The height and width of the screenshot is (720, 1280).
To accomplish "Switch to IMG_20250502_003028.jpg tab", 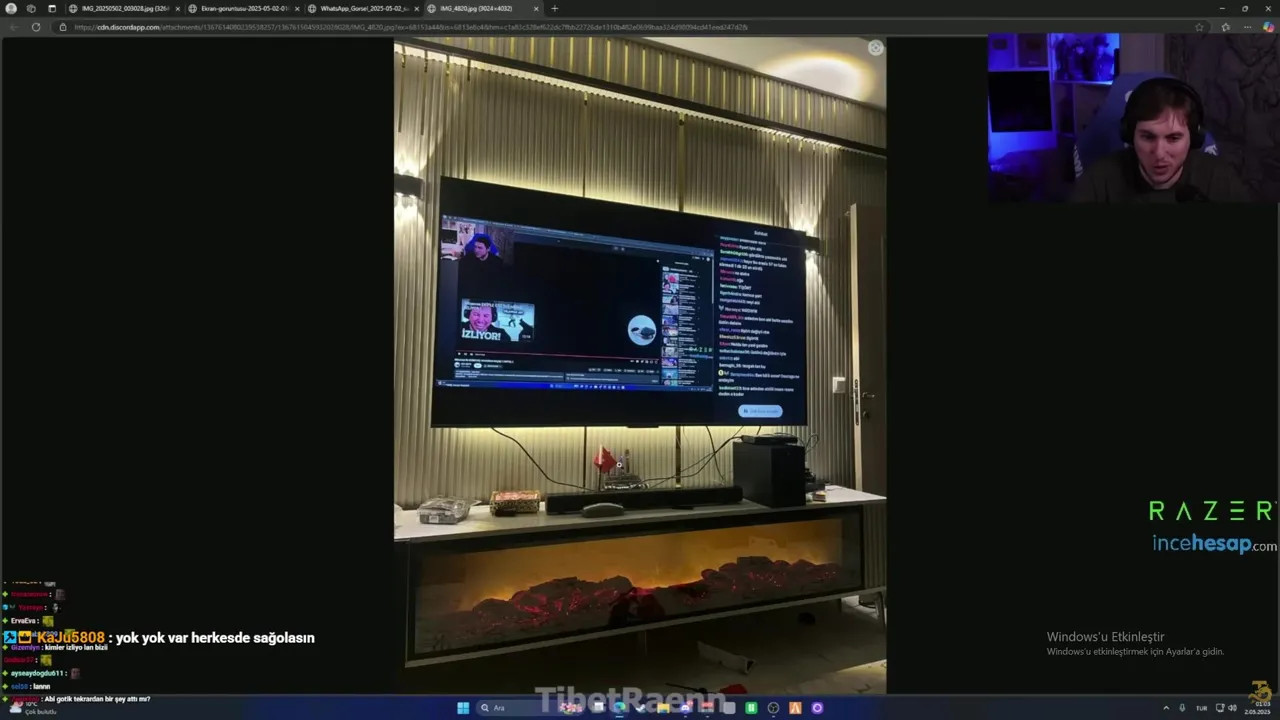I will point(125,8).
